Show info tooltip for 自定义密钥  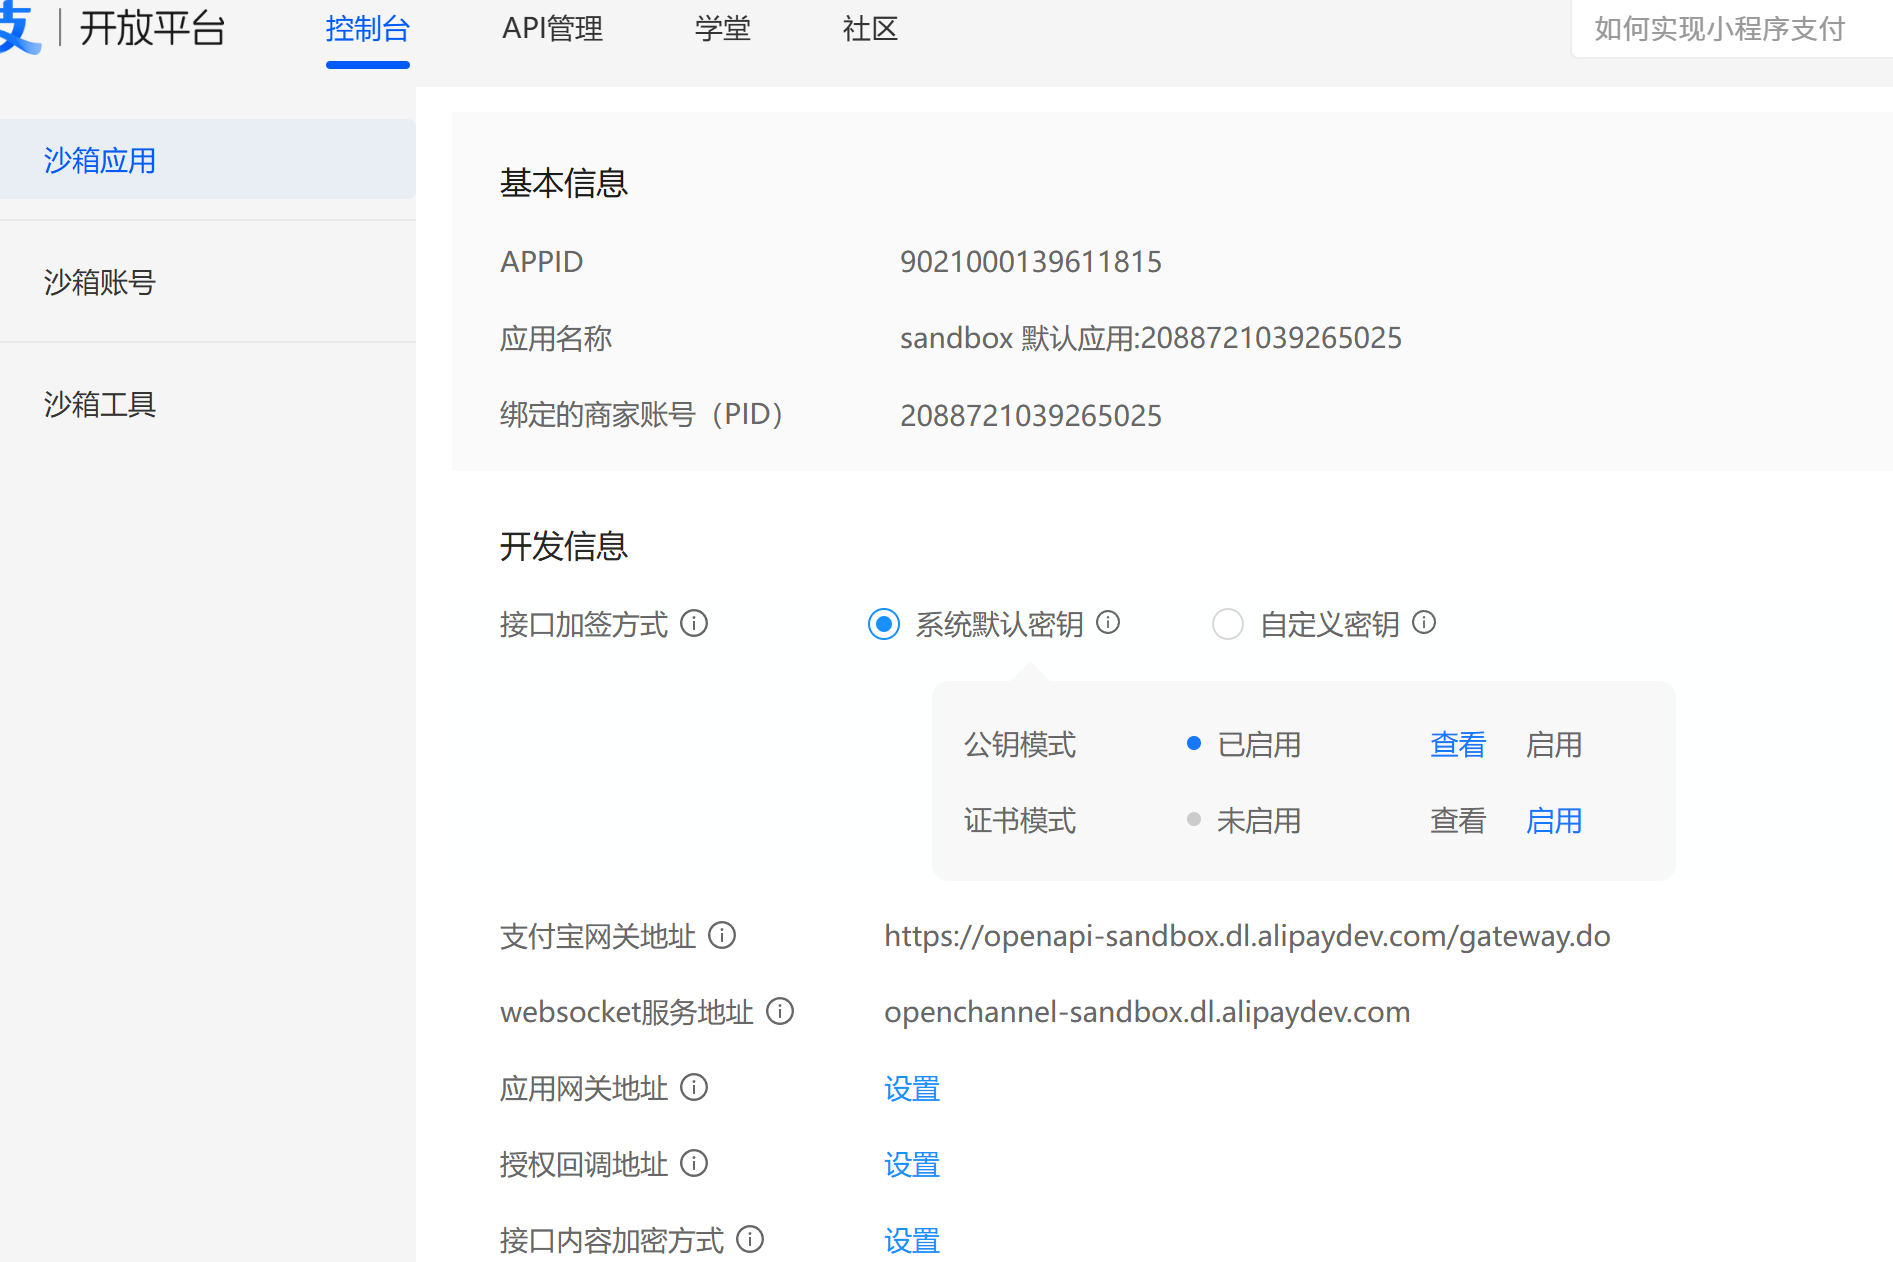(1424, 623)
